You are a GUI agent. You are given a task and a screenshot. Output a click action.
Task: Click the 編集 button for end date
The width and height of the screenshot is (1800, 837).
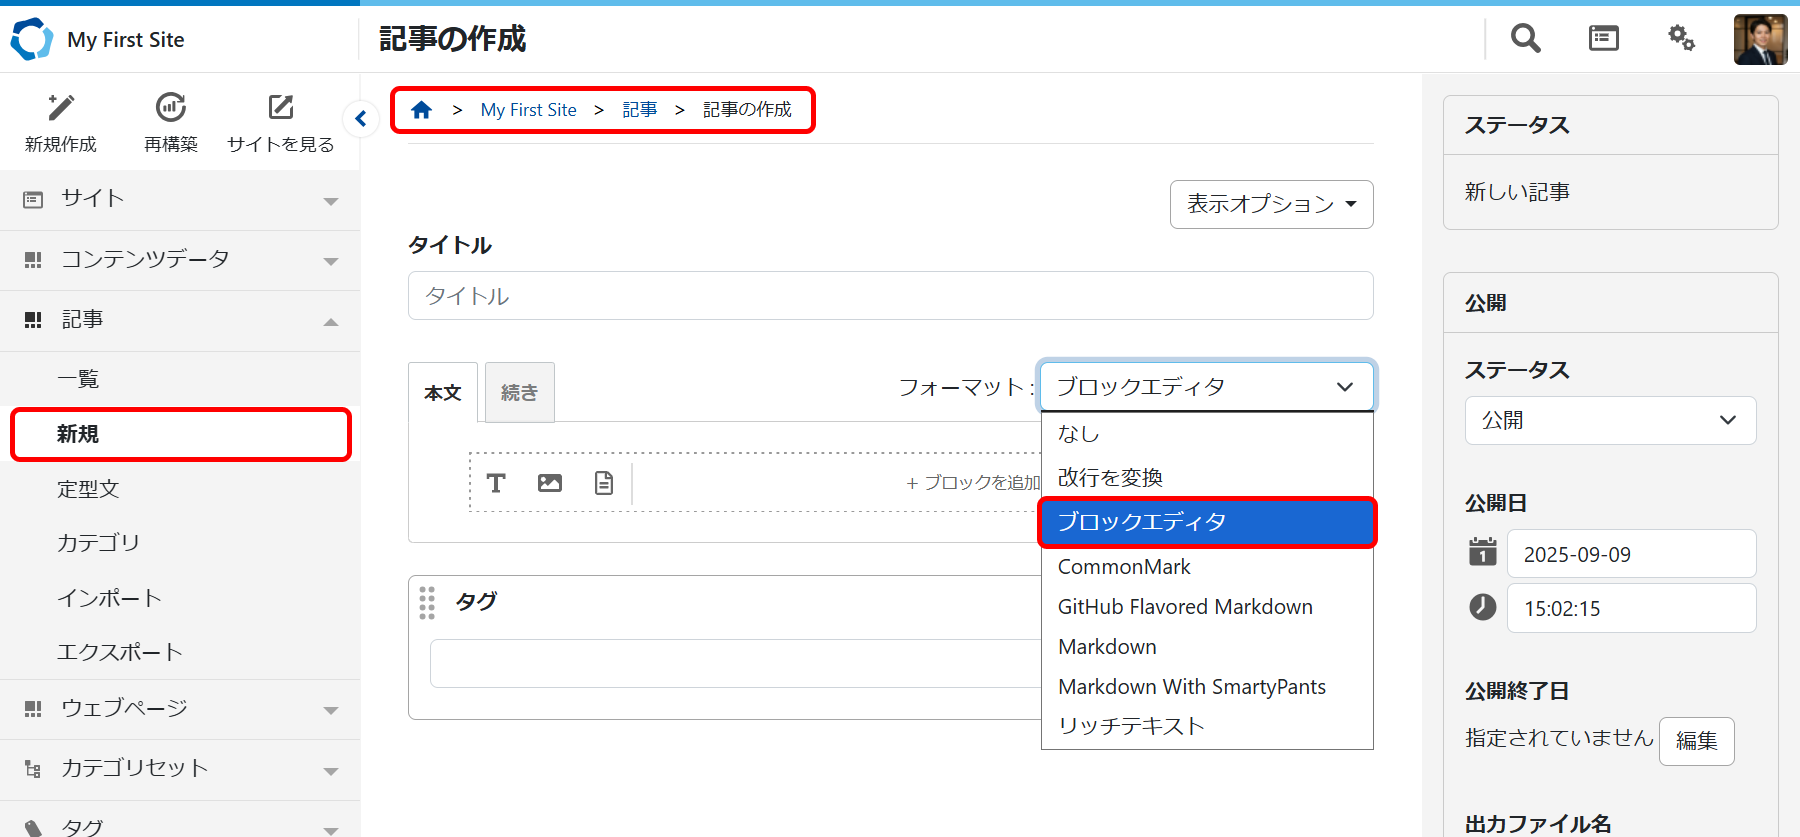(x=1696, y=741)
